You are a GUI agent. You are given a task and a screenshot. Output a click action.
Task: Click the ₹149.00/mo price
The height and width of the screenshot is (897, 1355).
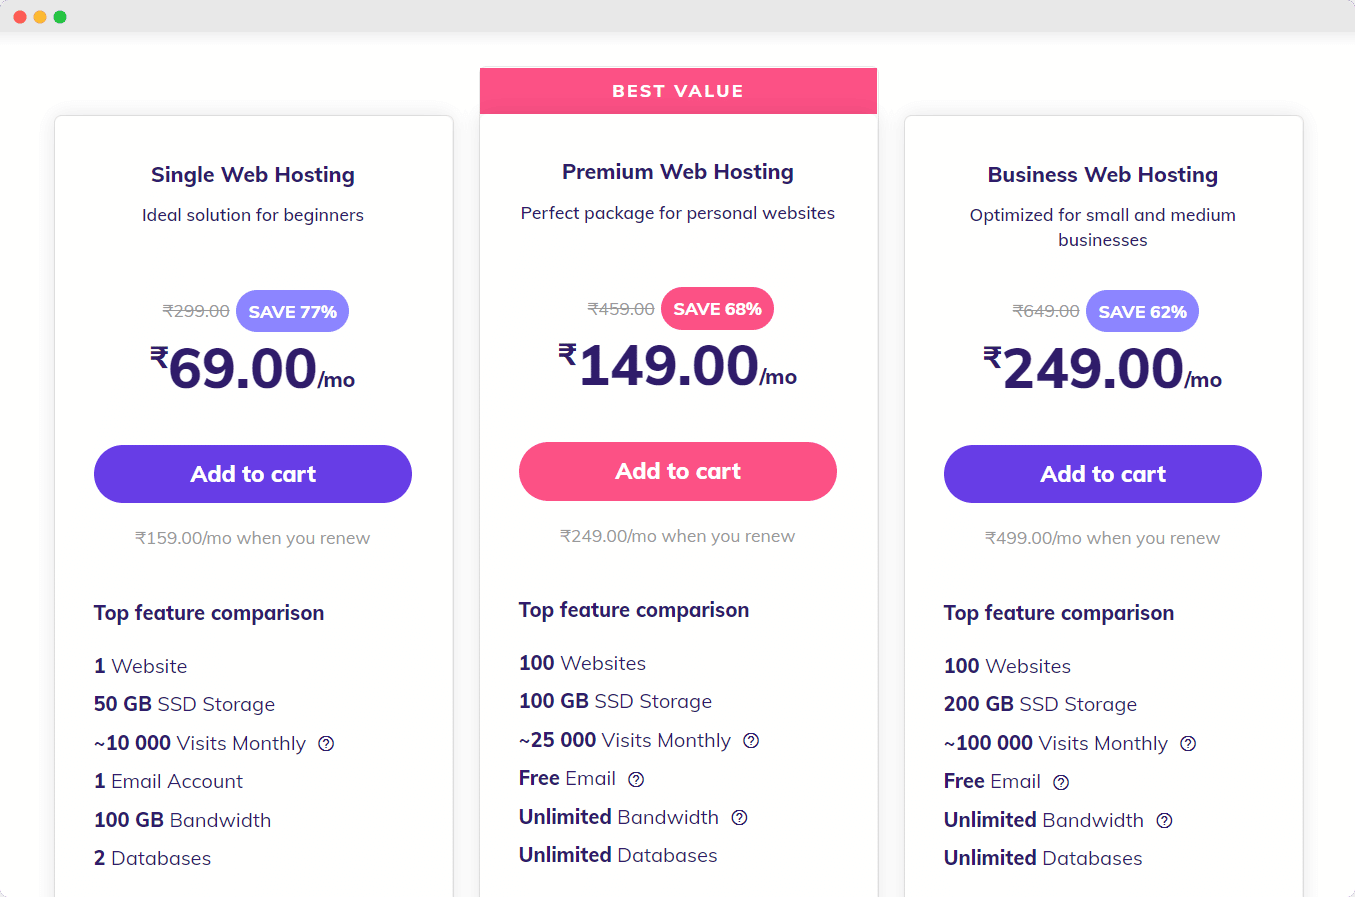678,365
